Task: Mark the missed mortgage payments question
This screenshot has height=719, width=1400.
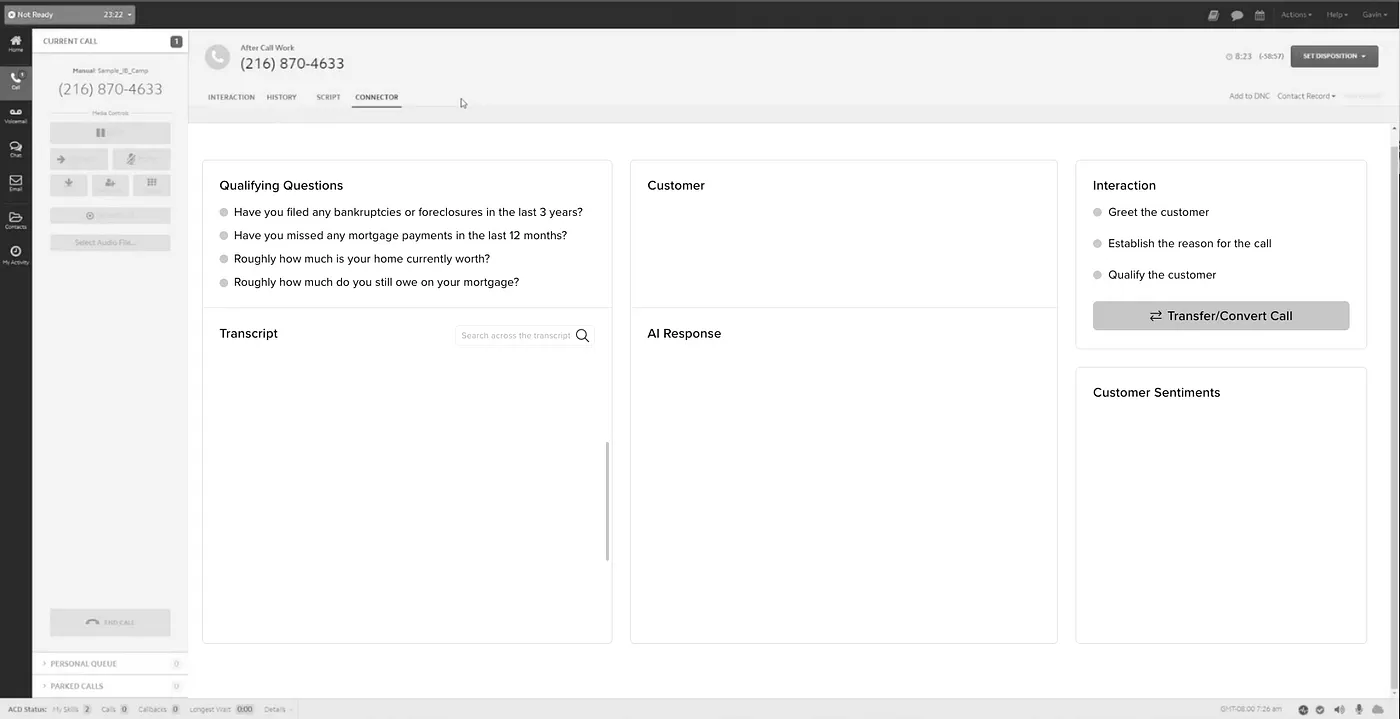Action: point(224,236)
